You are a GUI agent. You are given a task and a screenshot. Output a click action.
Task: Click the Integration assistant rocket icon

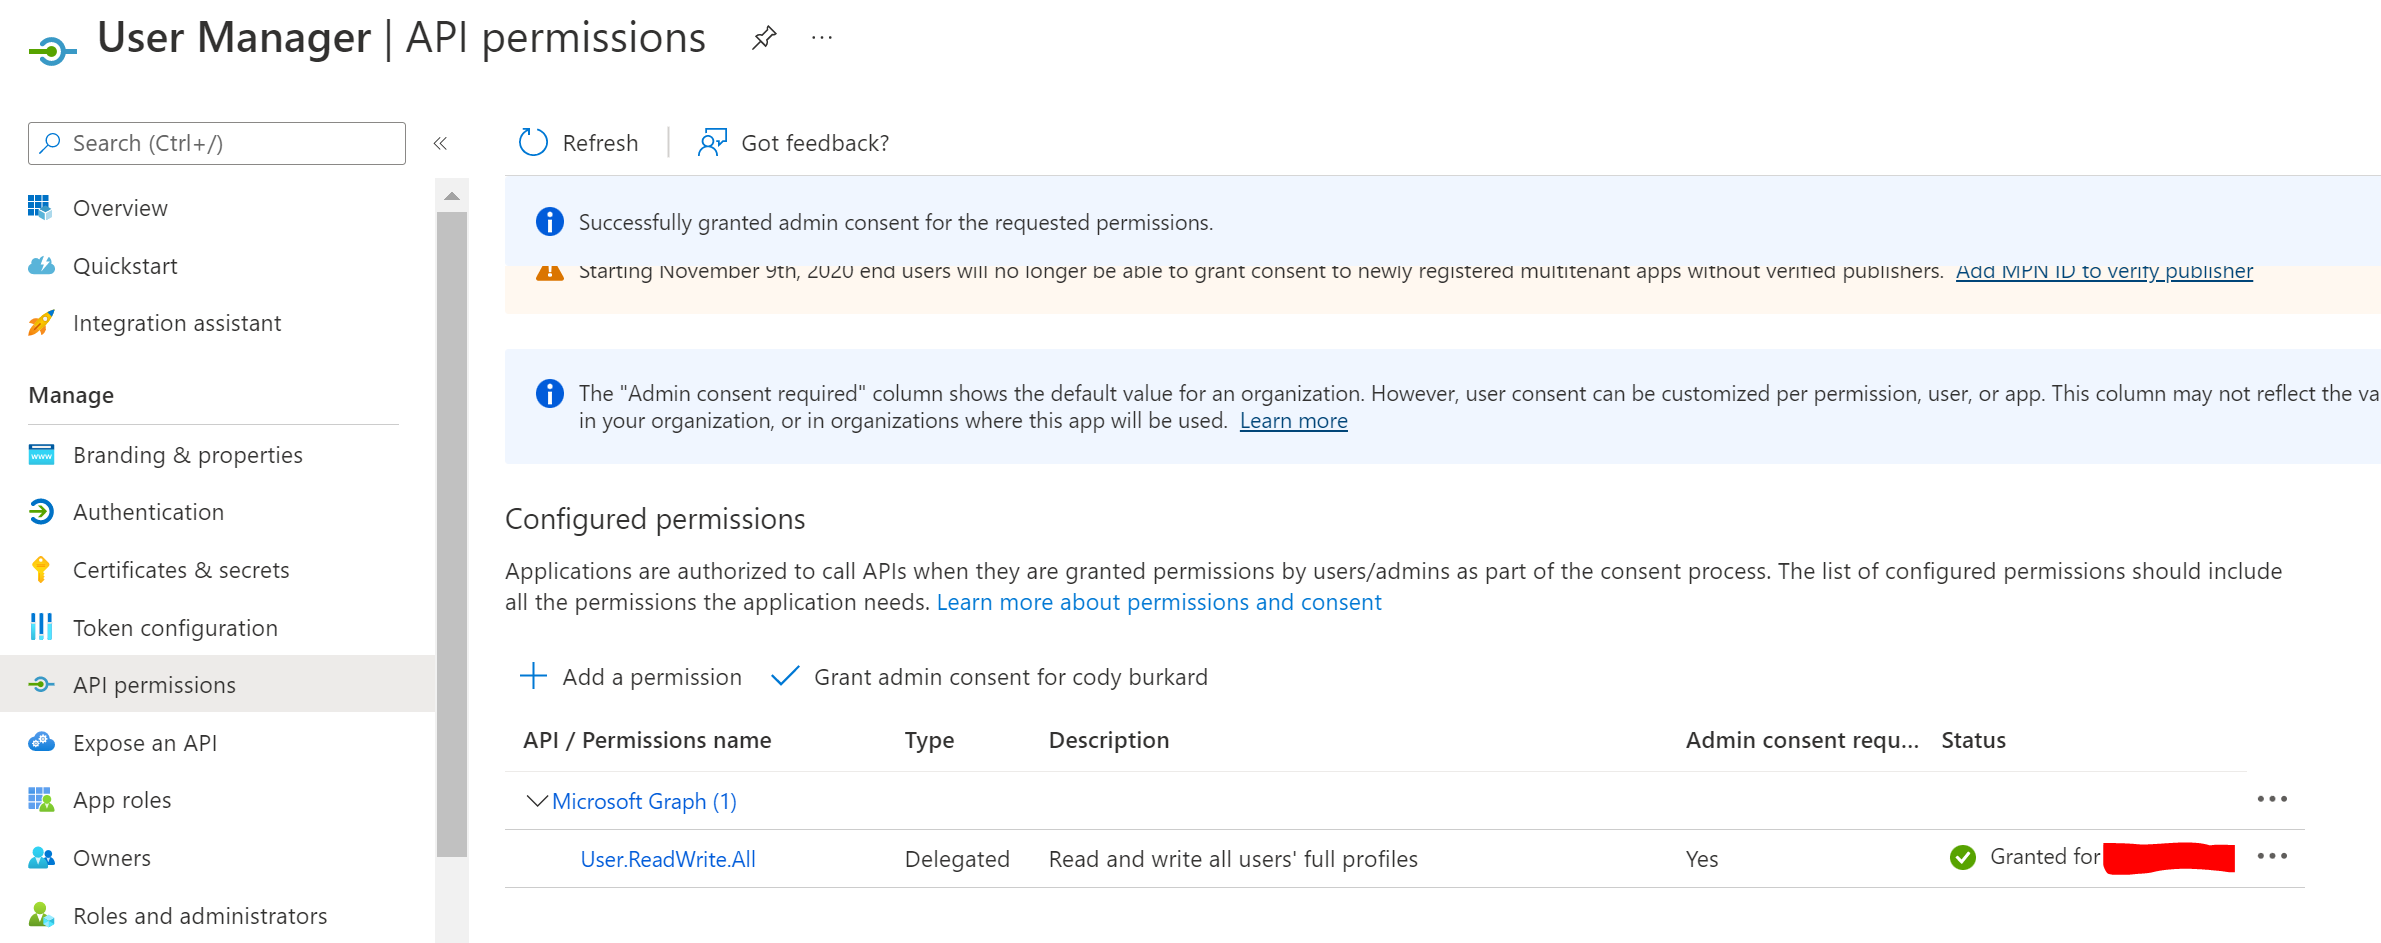(41, 323)
